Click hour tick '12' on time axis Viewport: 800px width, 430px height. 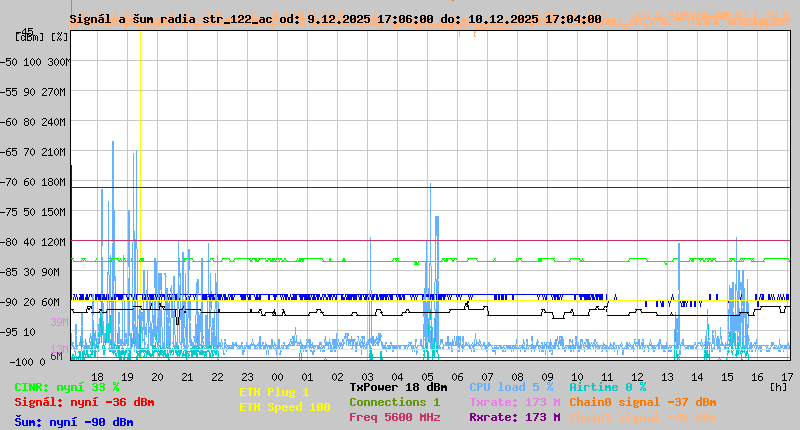point(637,377)
